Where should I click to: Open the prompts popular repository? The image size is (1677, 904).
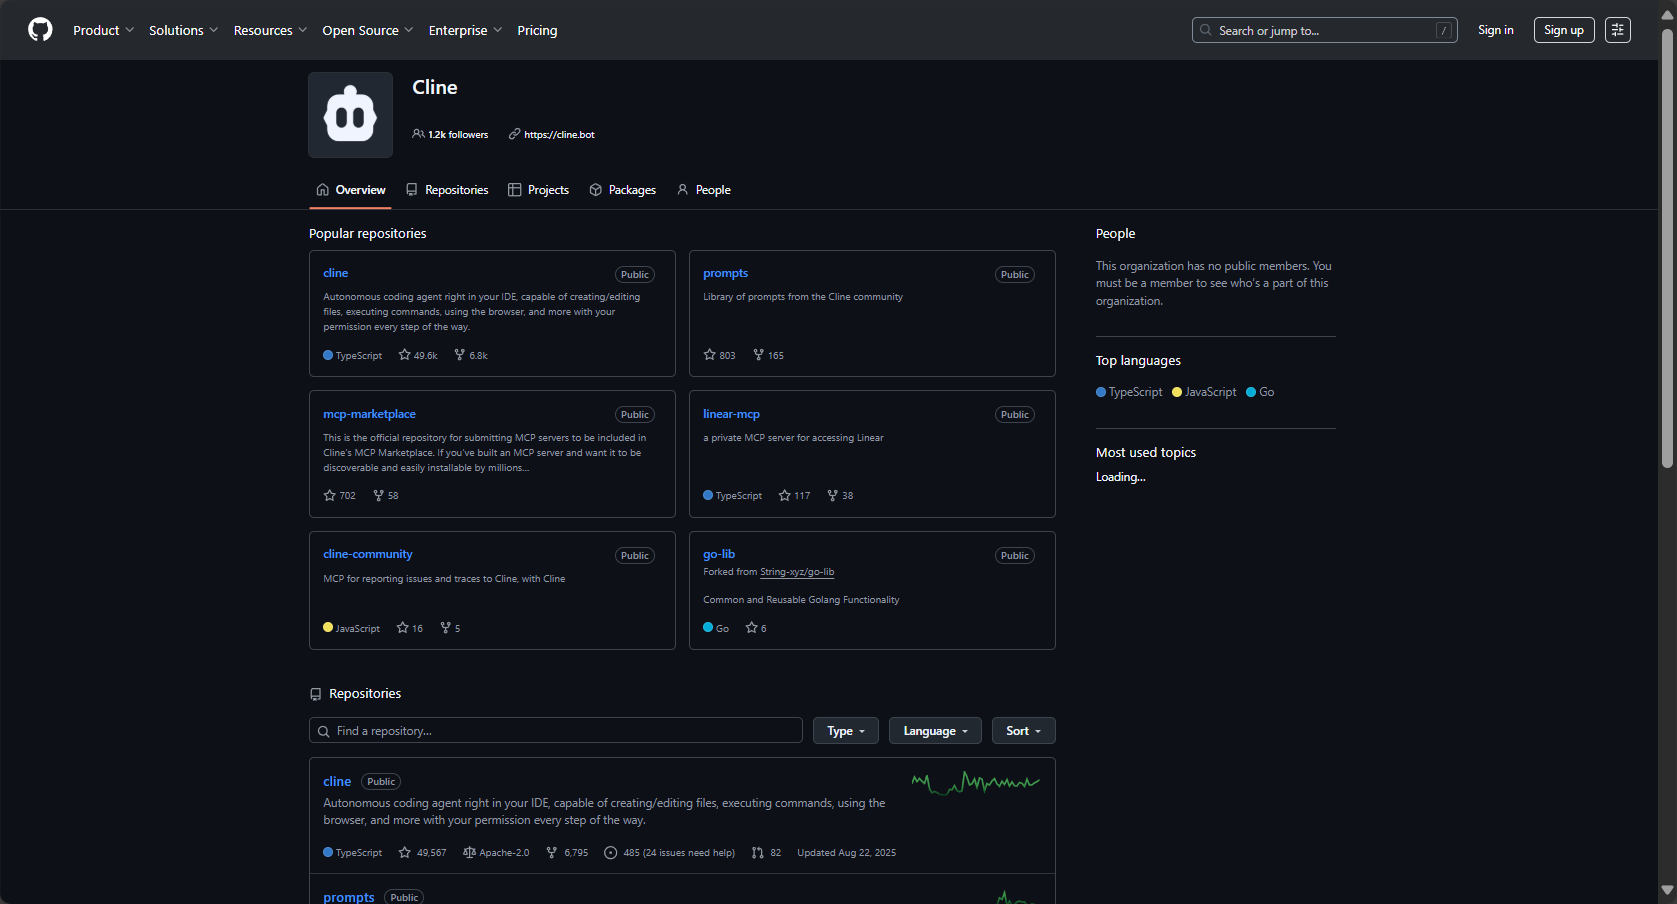click(725, 273)
